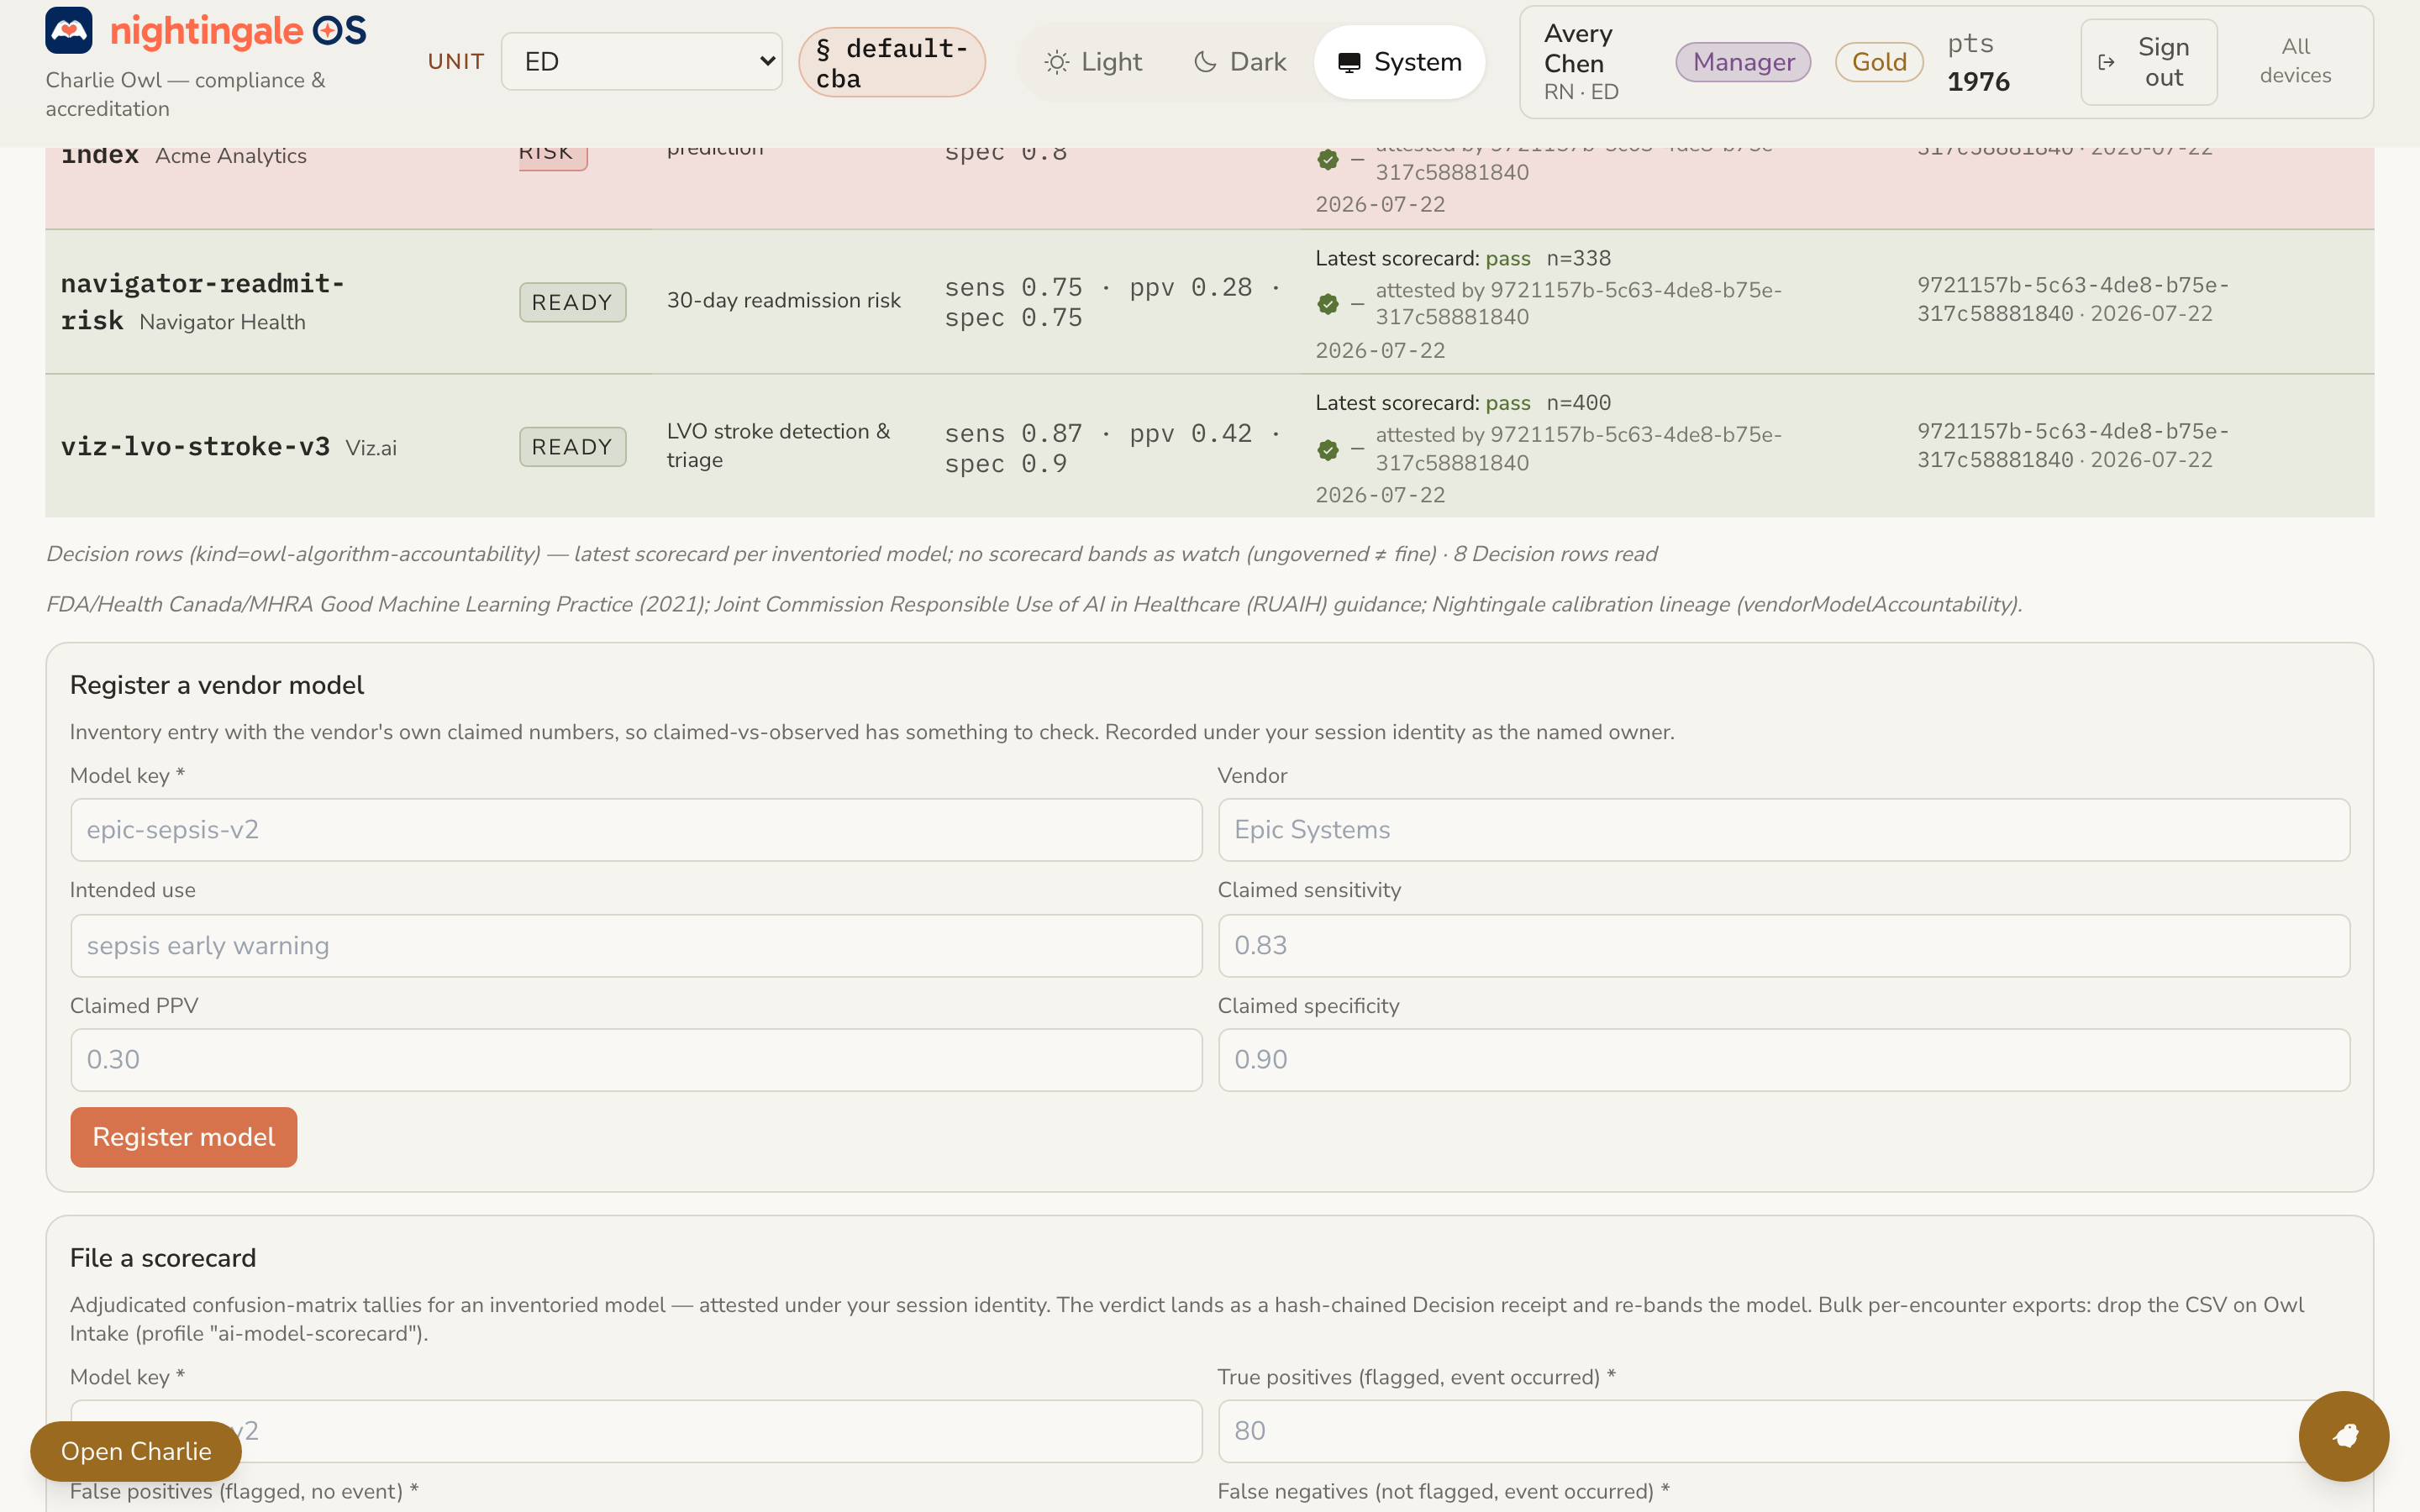Click 'Register a vendor model' heading

(x=217, y=685)
